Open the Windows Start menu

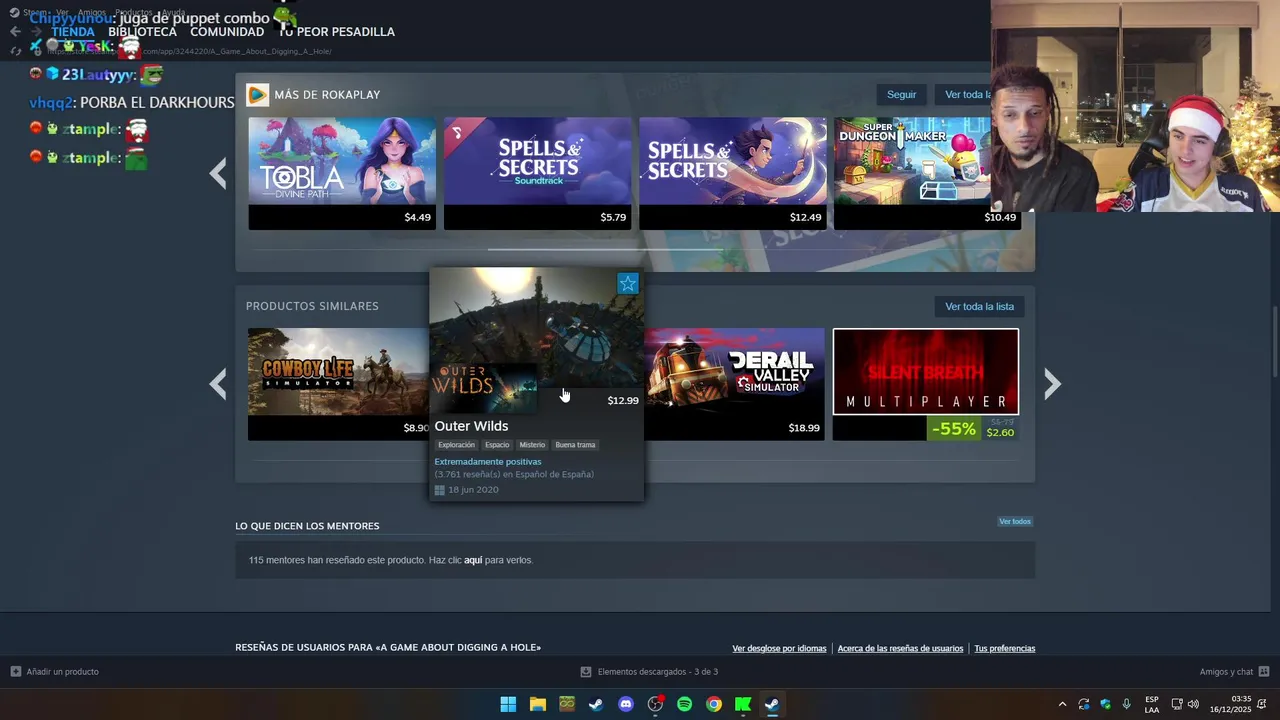[508, 704]
